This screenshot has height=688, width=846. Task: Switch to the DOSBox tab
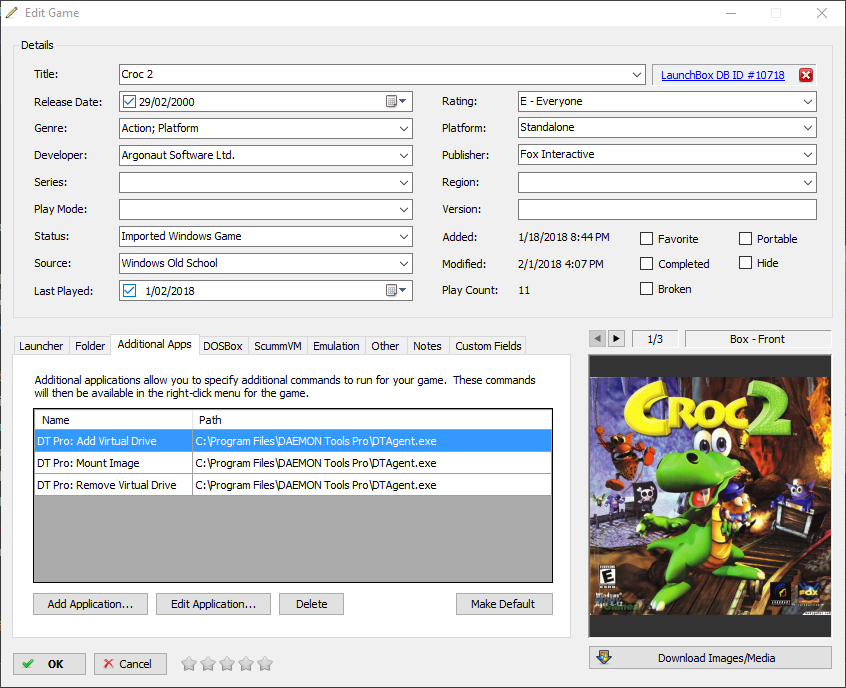point(223,346)
